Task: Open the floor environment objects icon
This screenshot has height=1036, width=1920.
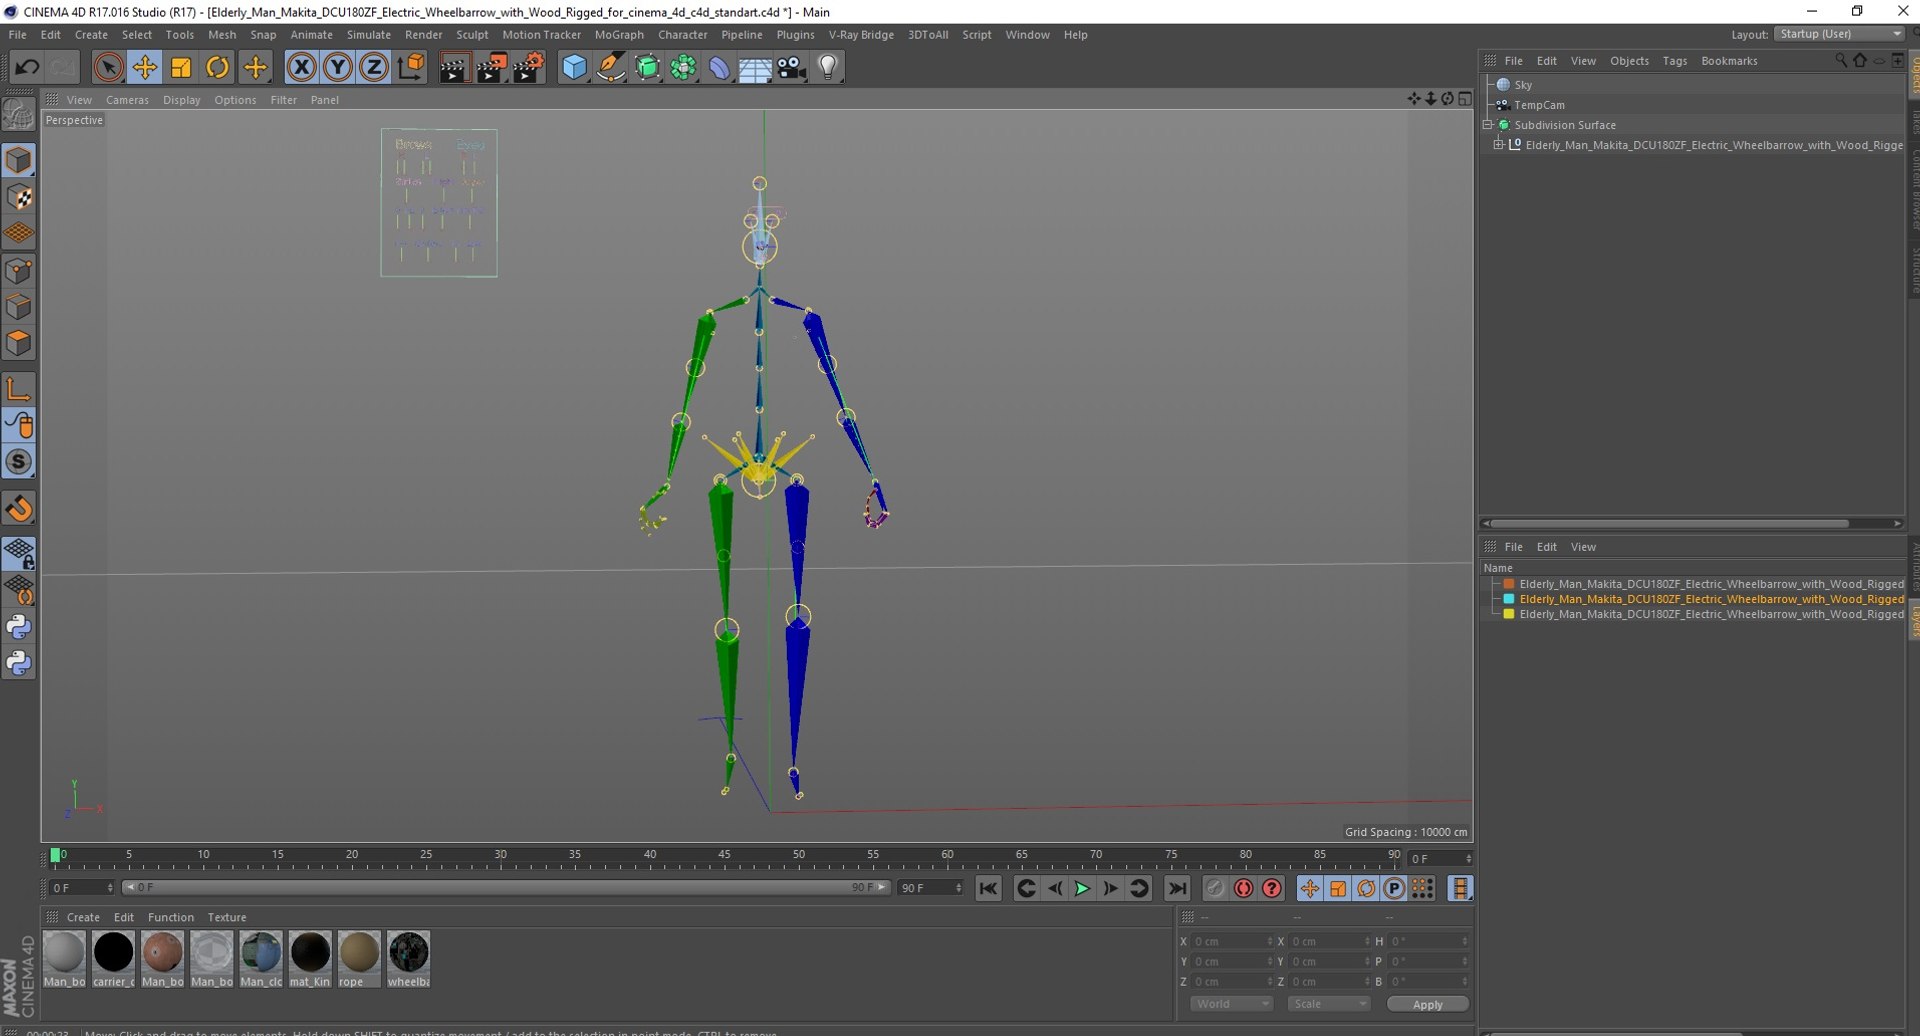Action: pos(755,68)
